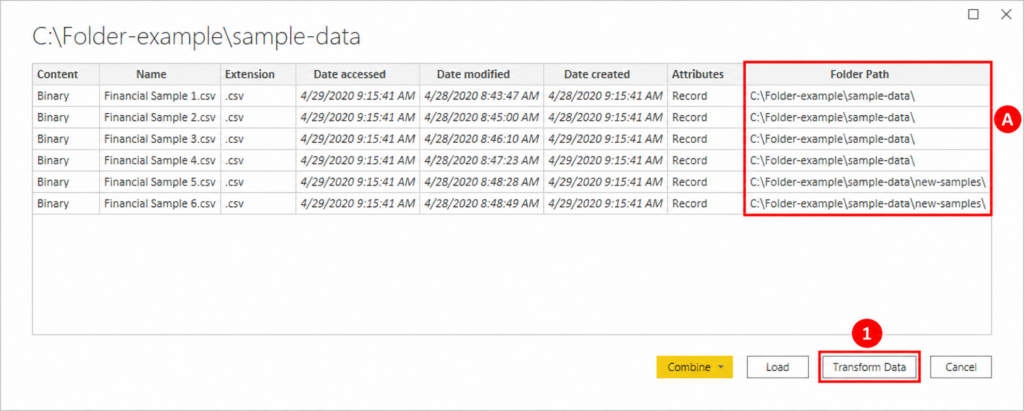Viewport: 1024px width, 411px height.
Task: Click date modified 4/28/2020 8:47:23 AM
Action: coord(481,161)
